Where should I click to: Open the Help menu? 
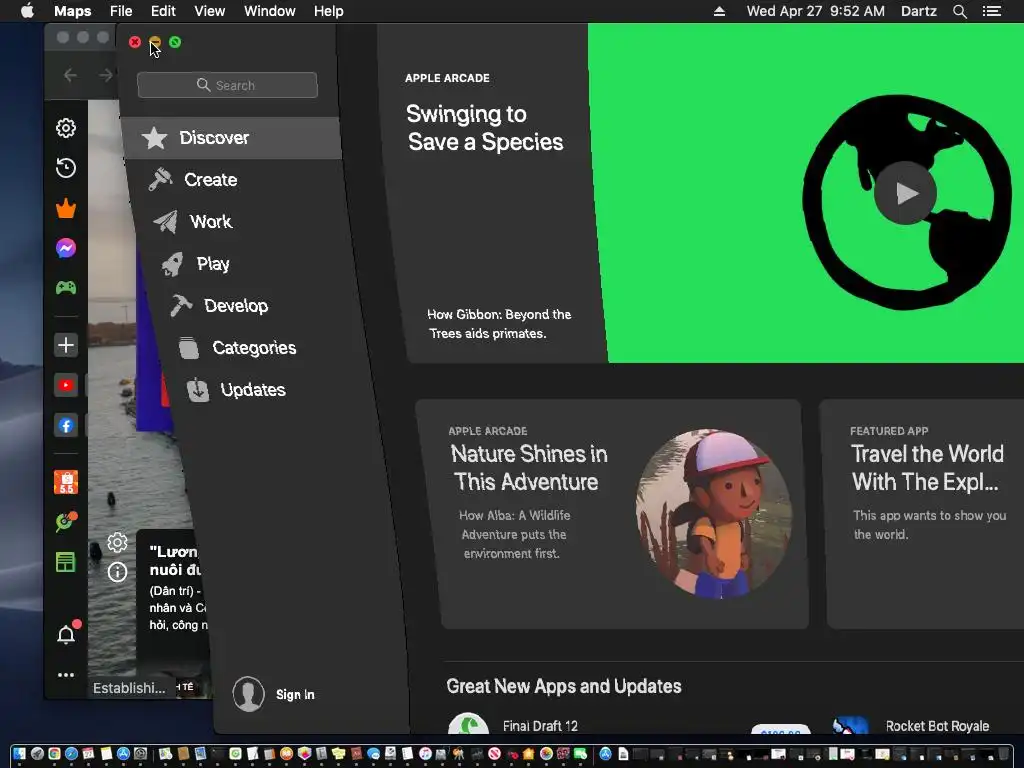point(328,11)
